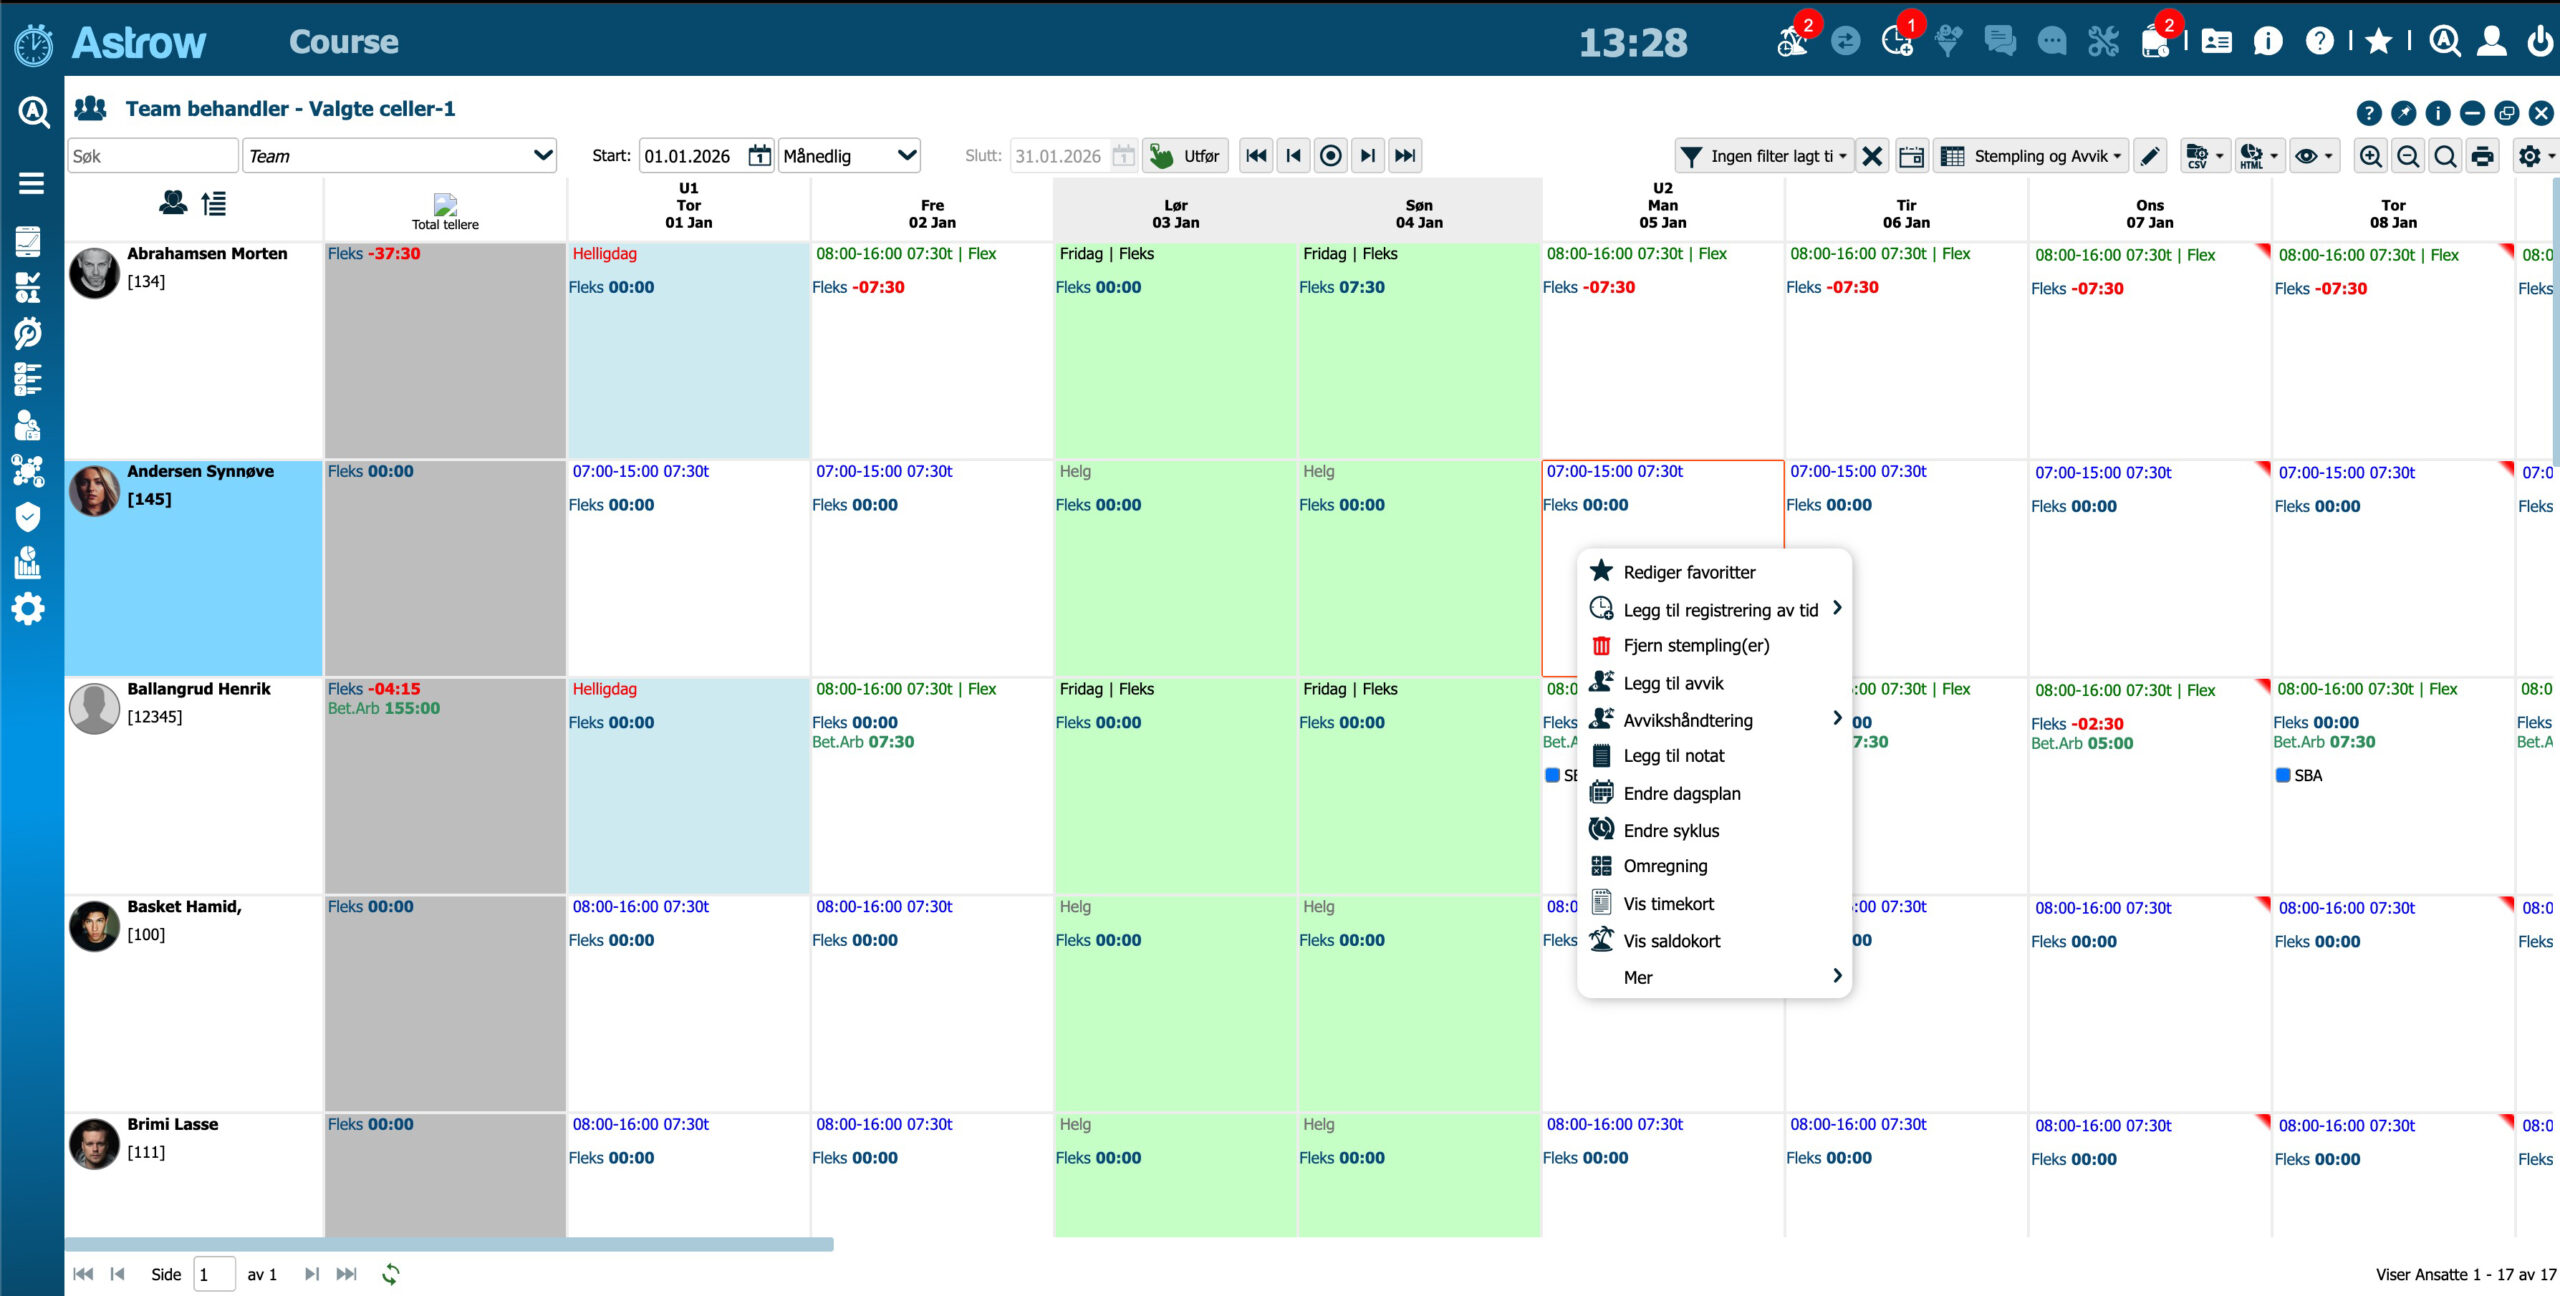
Task: Click the current period circle button
Action: [x=1330, y=156]
